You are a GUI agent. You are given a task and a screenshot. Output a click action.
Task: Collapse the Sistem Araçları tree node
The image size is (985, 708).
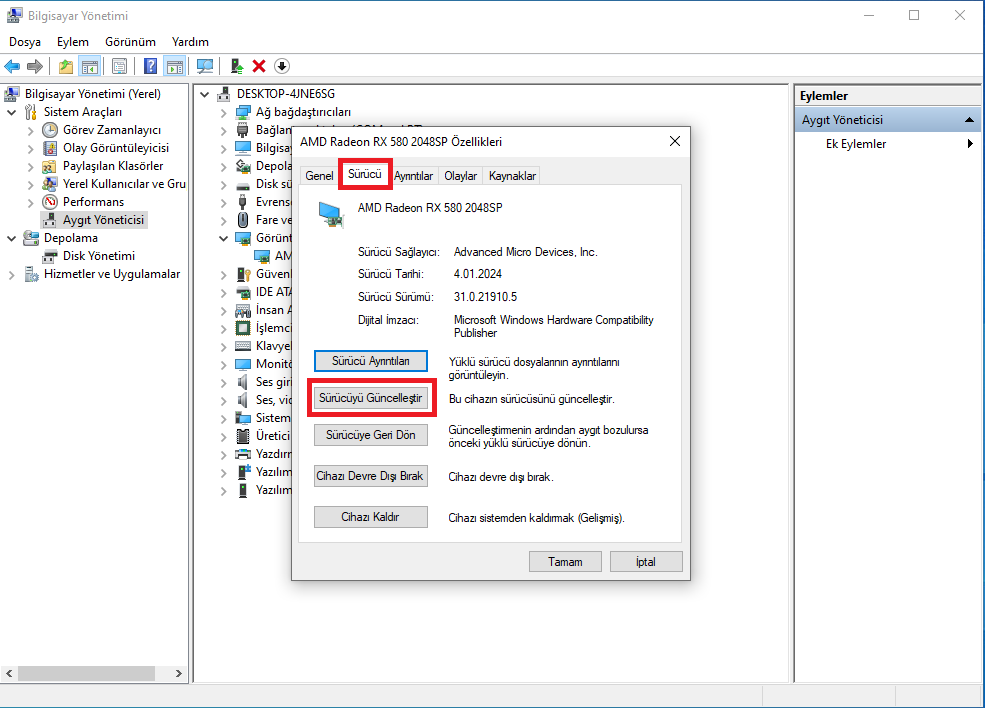point(11,112)
